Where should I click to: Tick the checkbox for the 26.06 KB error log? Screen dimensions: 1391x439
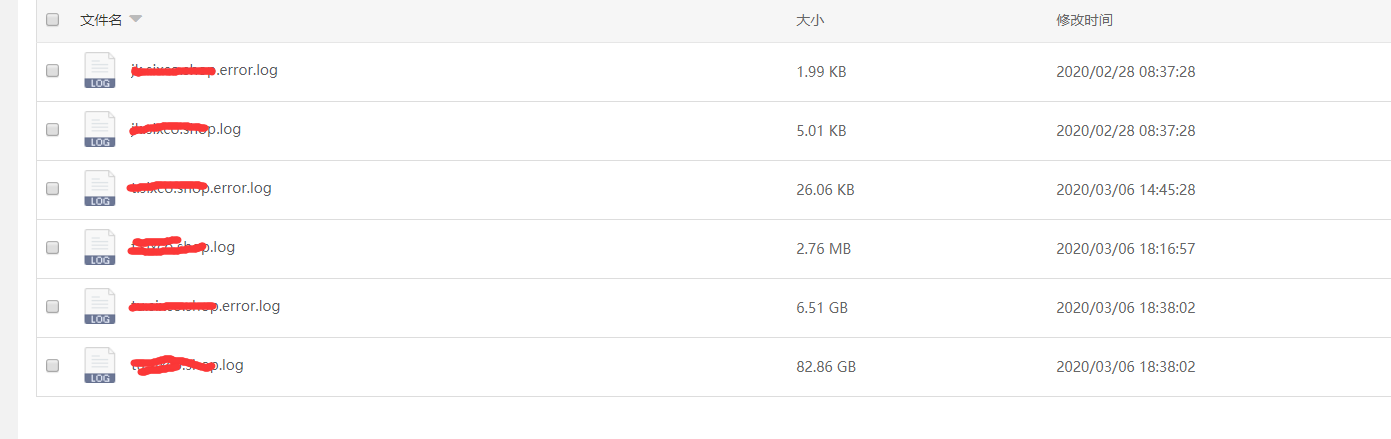[x=53, y=188]
